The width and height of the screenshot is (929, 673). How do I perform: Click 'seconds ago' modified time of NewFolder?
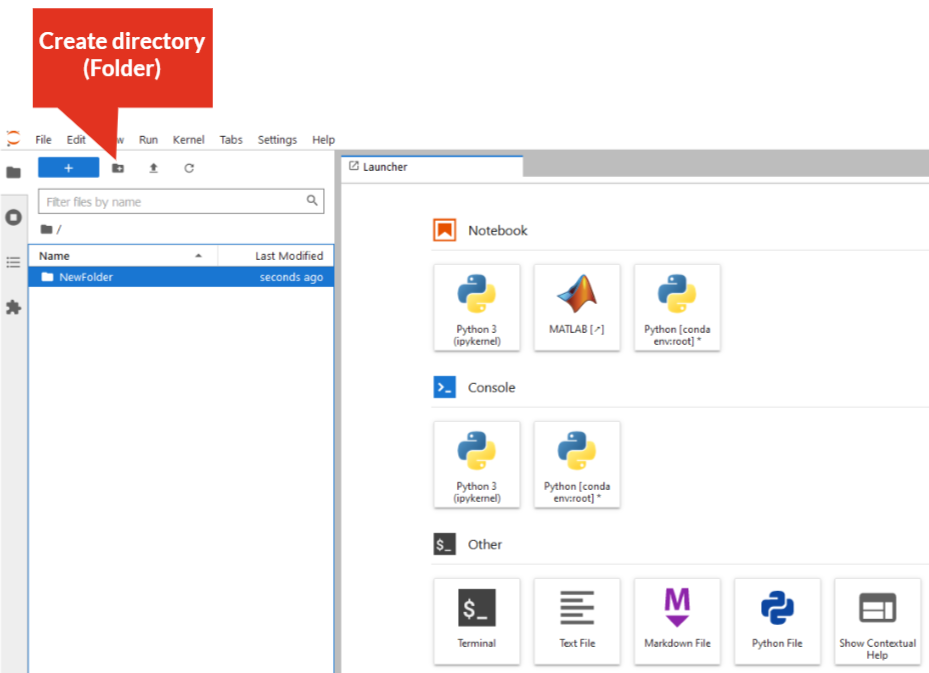point(291,277)
